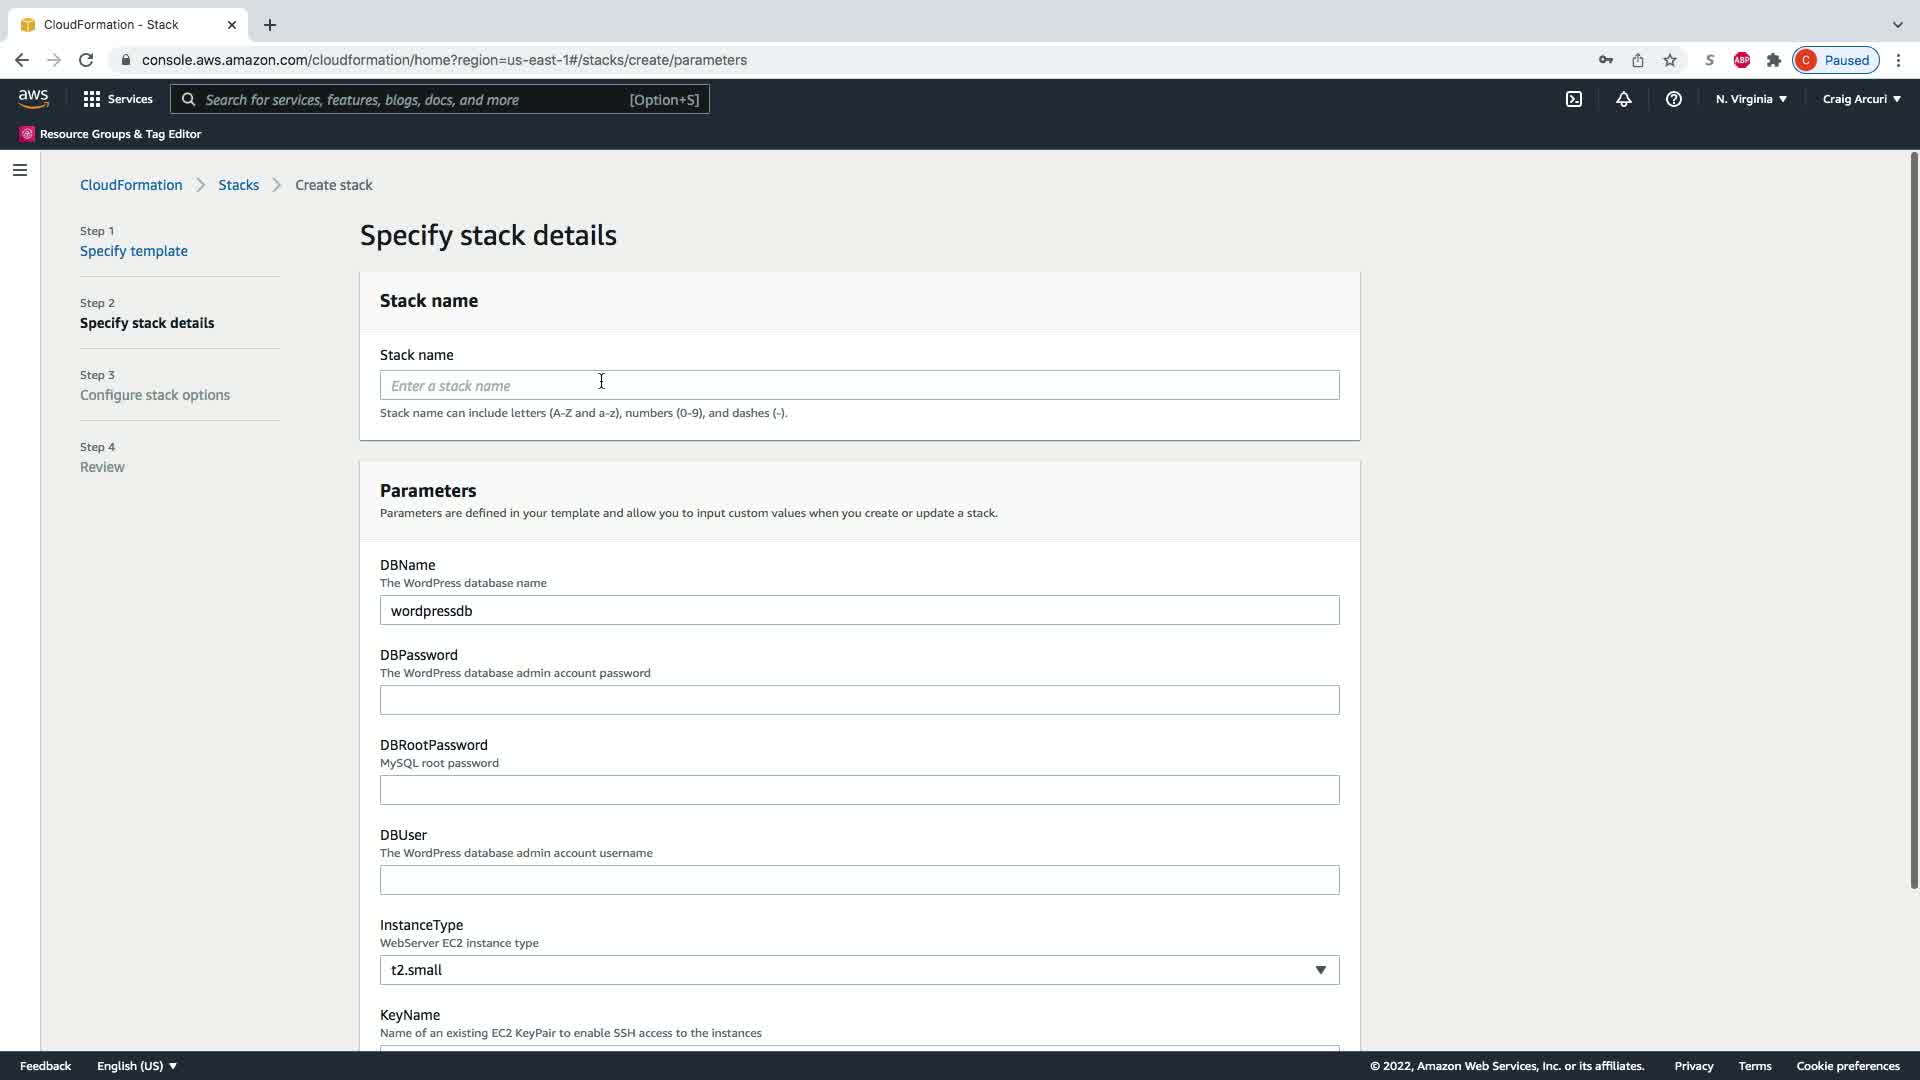Image resolution: width=1920 pixels, height=1080 pixels.
Task: Change the English (US) language selector
Action: (137, 1066)
